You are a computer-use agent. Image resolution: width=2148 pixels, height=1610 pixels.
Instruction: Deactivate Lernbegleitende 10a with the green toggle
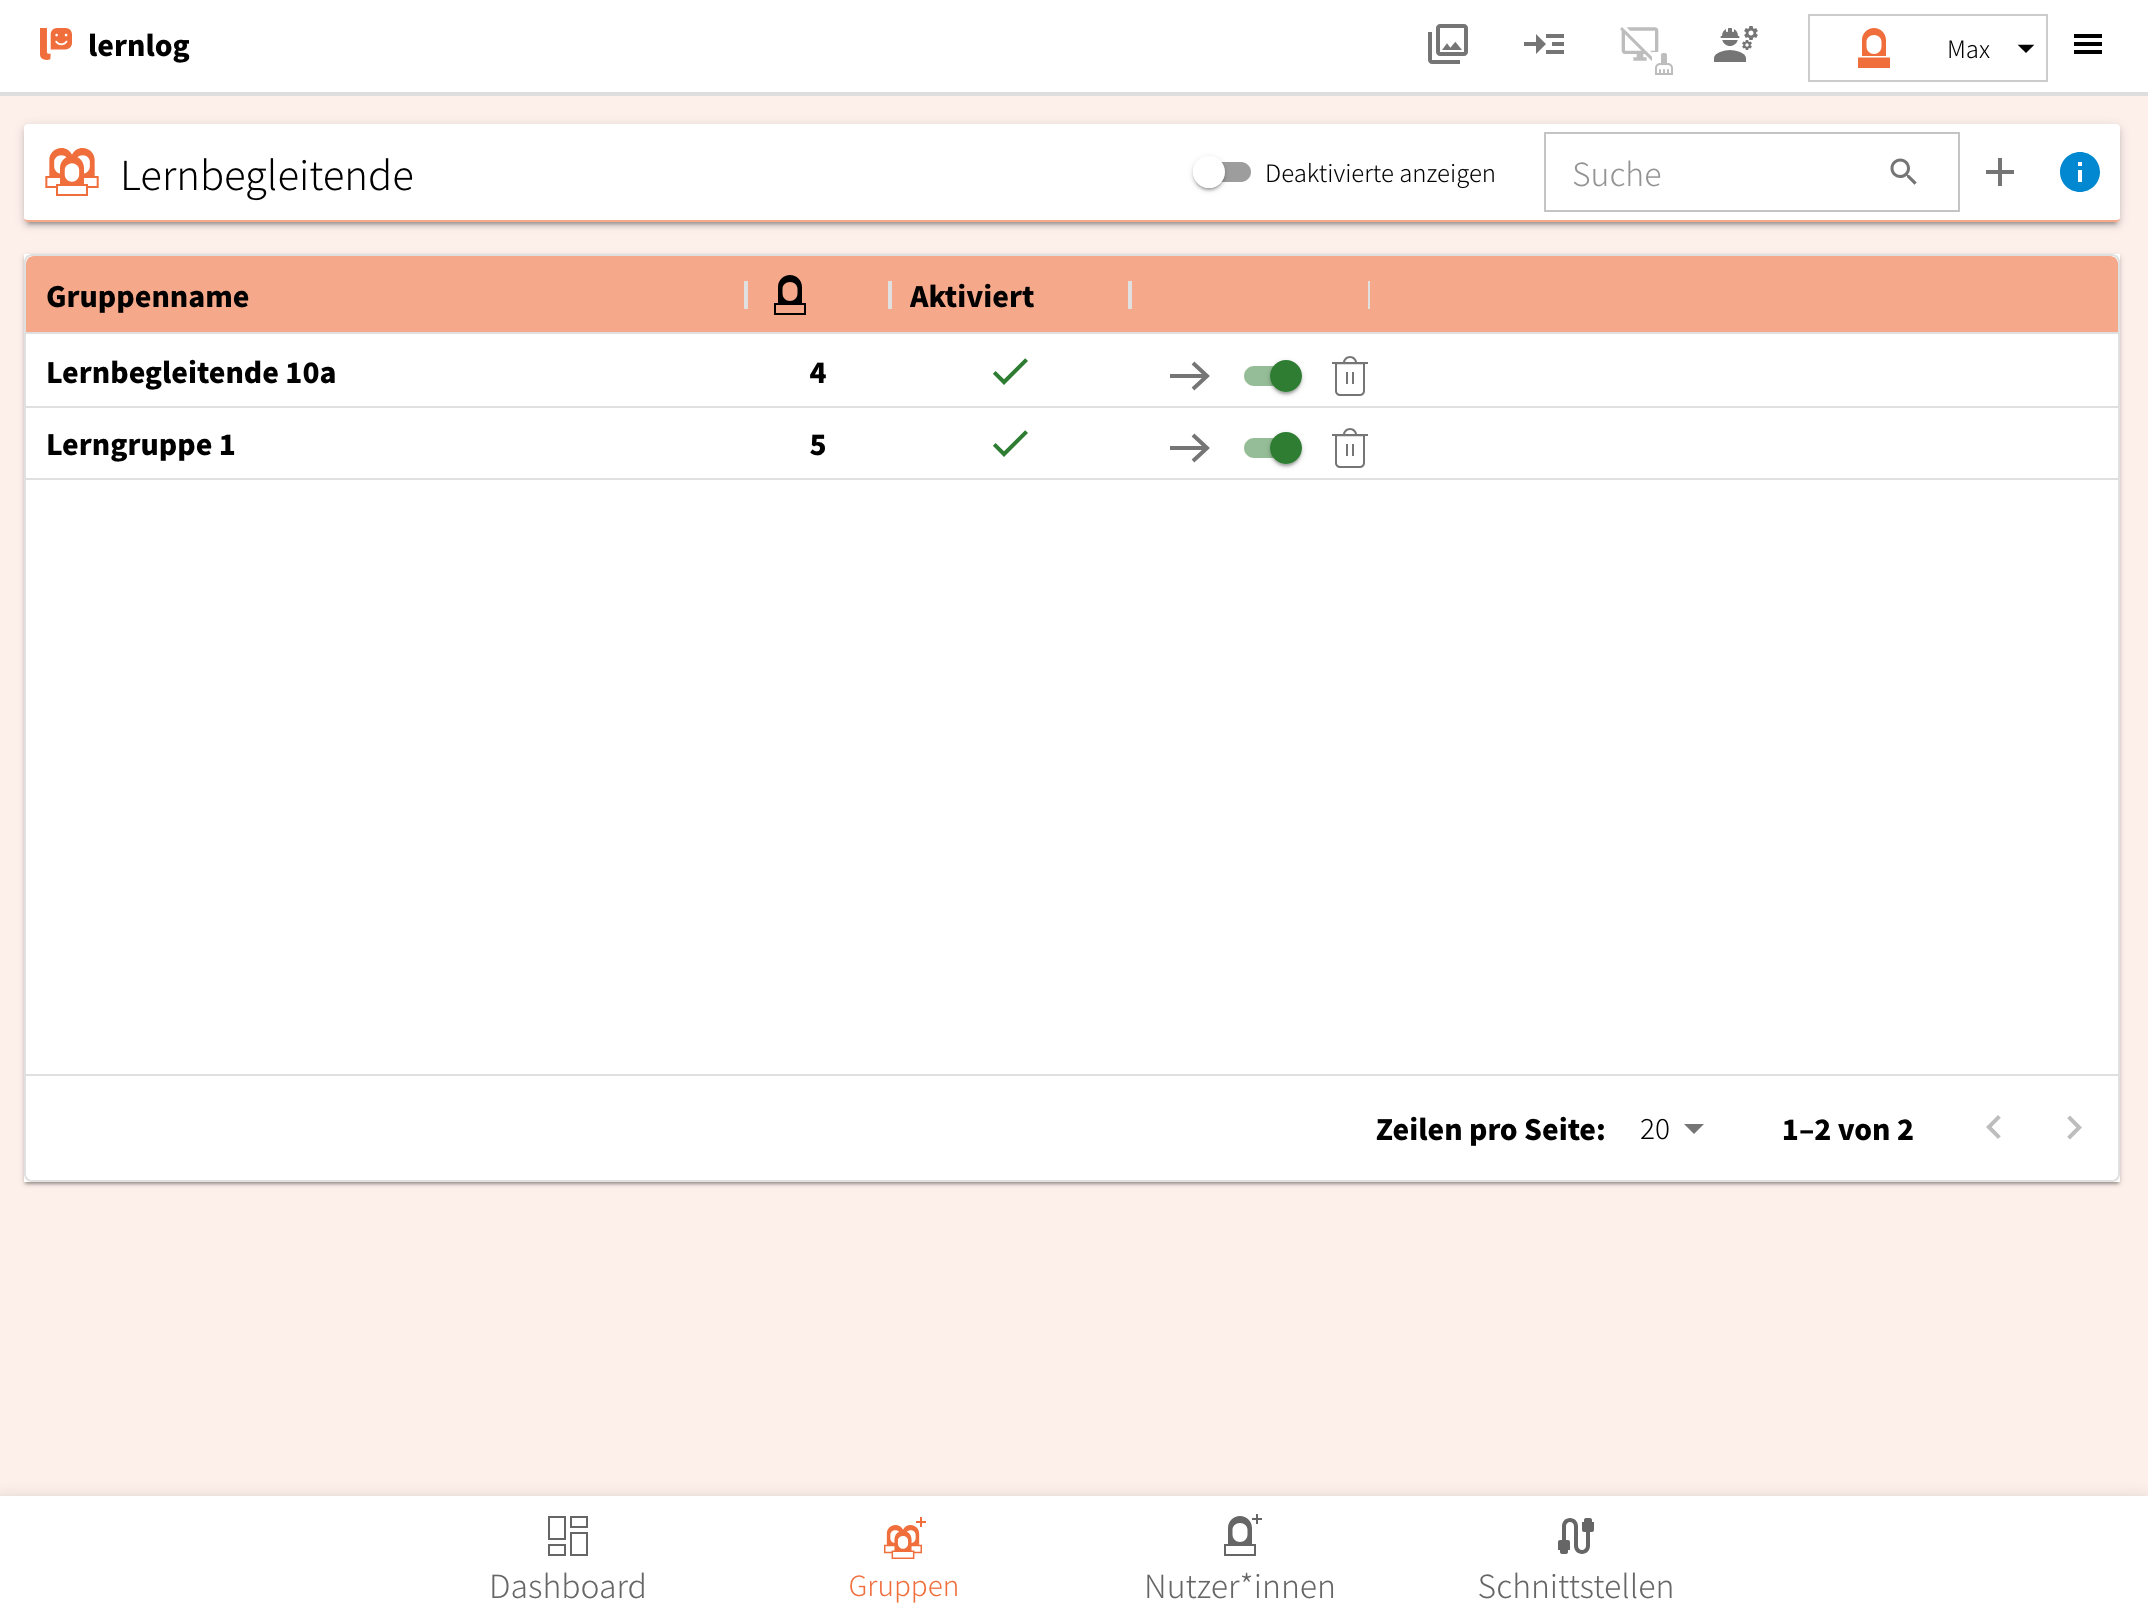[x=1272, y=377]
